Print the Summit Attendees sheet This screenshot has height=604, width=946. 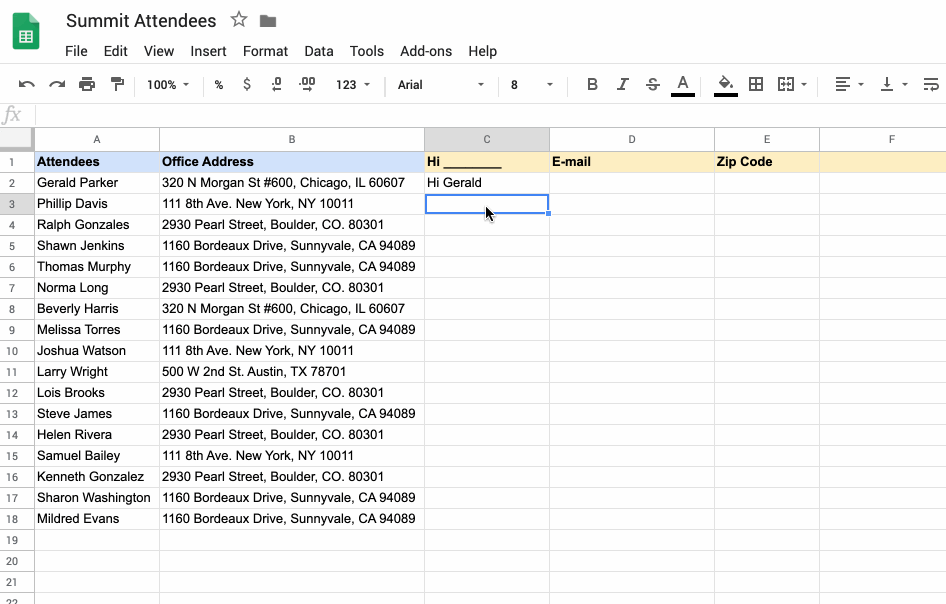point(88,85)
